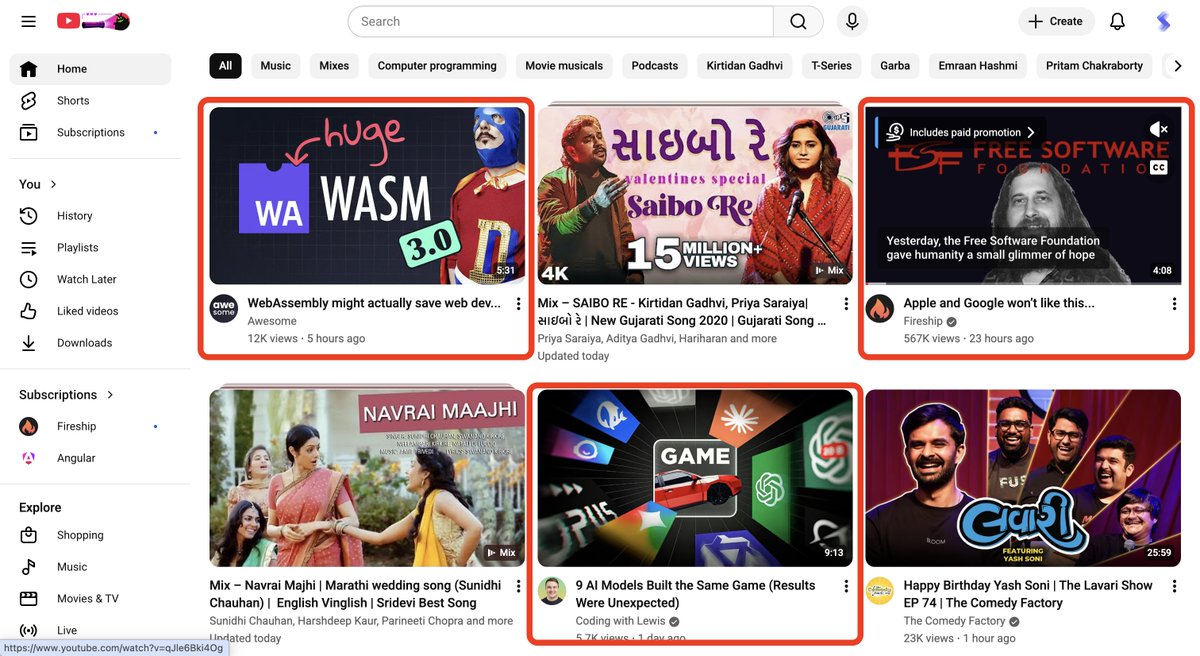1200x656 pixels.
Task: Select Pritam Chakraborty filter chip
Action: tap(1094, 66)
